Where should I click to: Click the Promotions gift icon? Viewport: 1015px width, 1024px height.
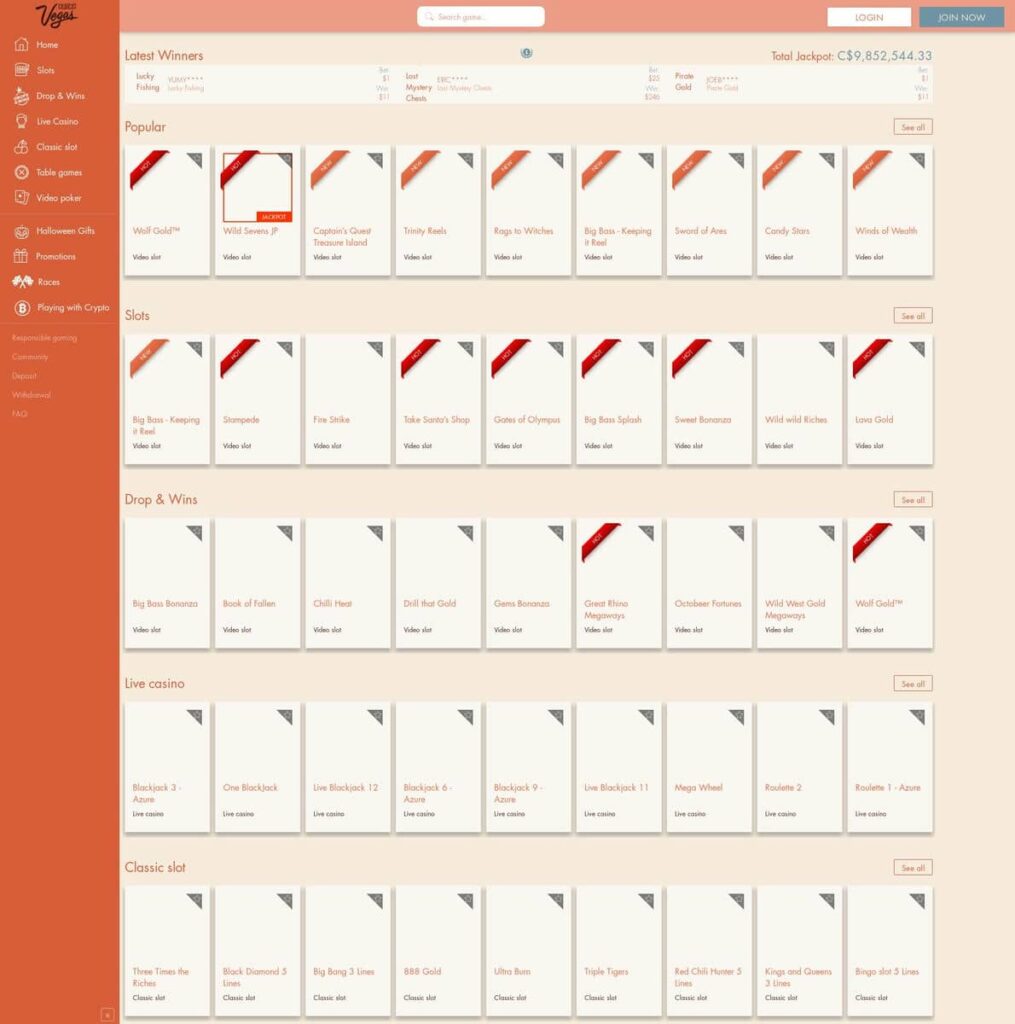point(21,256)
